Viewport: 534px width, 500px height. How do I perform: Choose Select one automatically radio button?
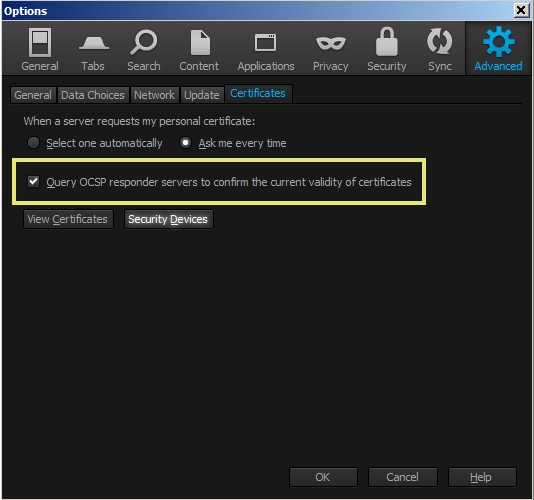[x=33, y=143]
